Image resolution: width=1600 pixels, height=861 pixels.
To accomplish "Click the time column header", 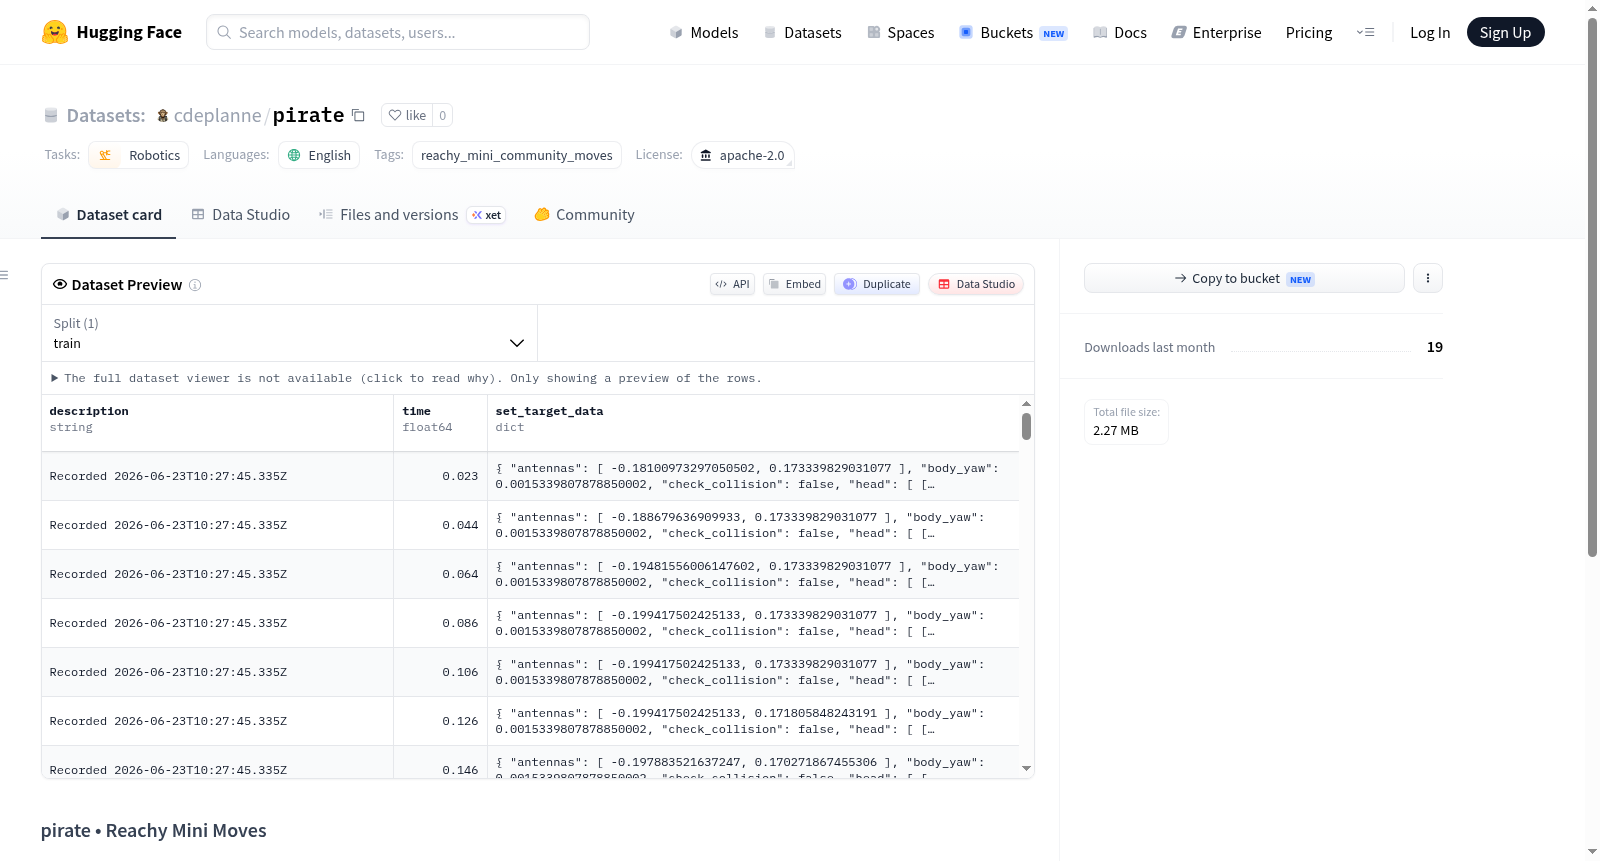I will click(440, 423).
